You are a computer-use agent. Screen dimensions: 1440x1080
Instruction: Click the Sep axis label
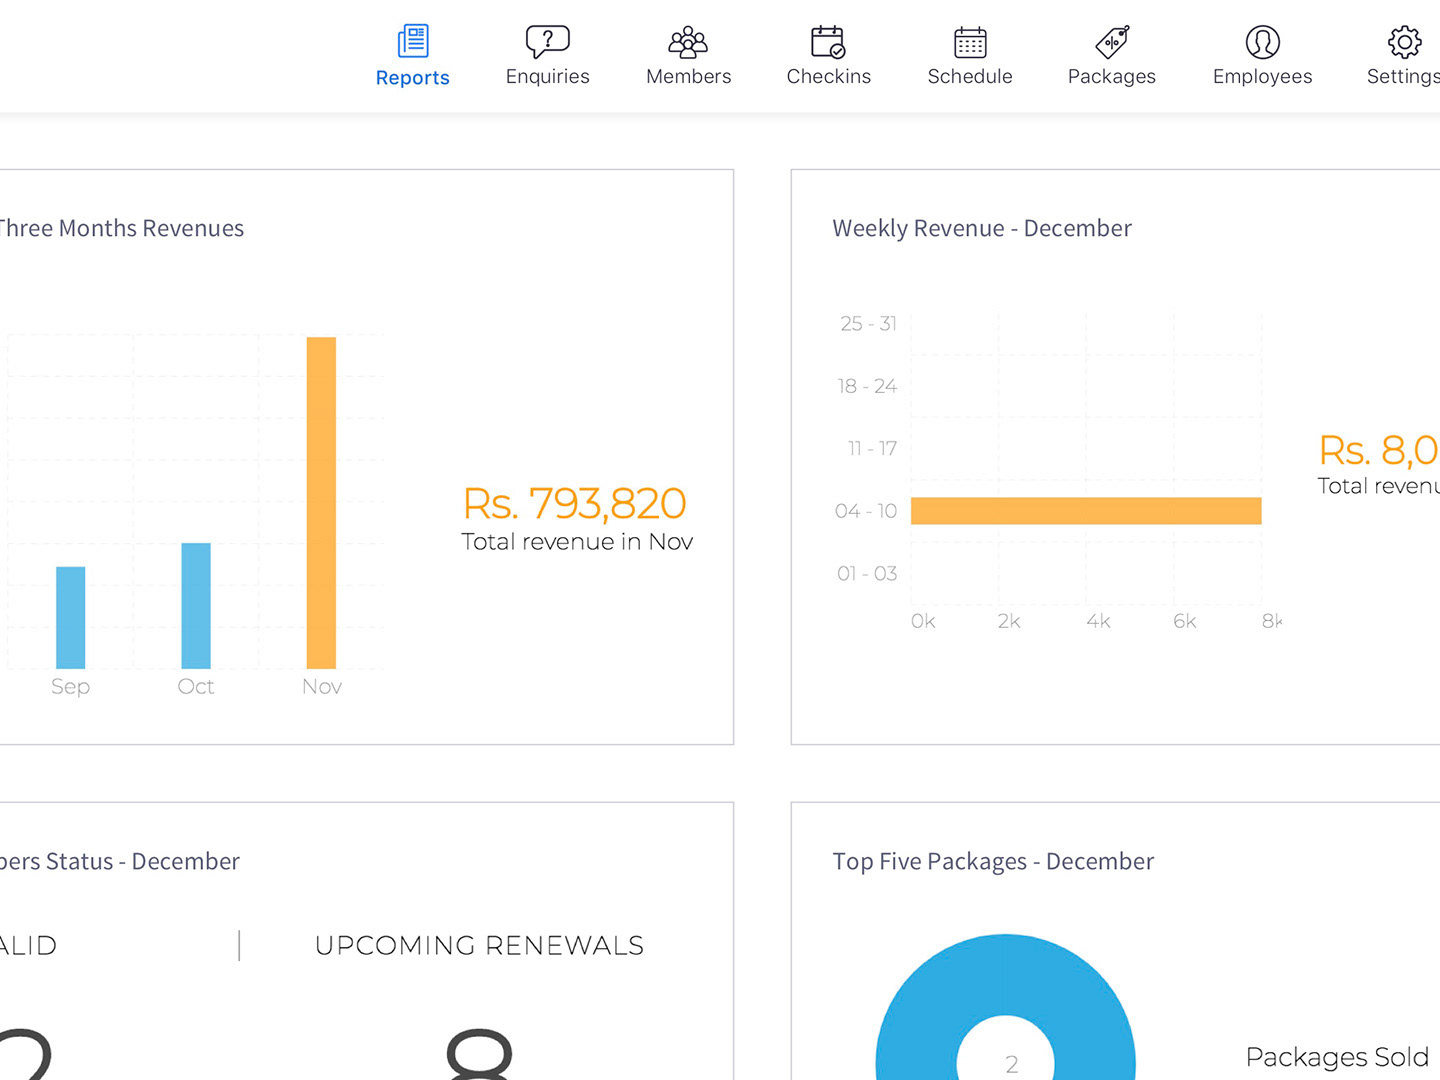70,687
